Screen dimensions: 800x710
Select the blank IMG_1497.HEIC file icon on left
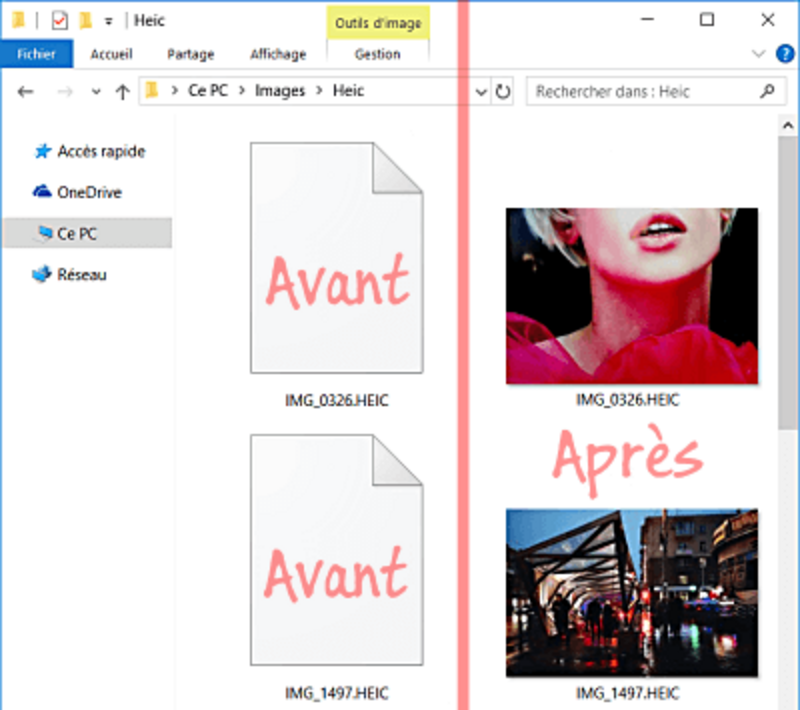[337, 550]
